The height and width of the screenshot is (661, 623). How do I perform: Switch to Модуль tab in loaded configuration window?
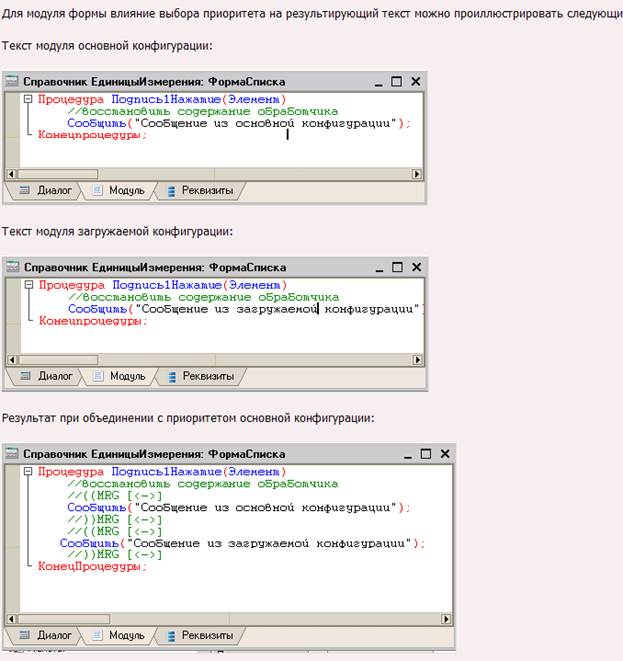(120, 376)
